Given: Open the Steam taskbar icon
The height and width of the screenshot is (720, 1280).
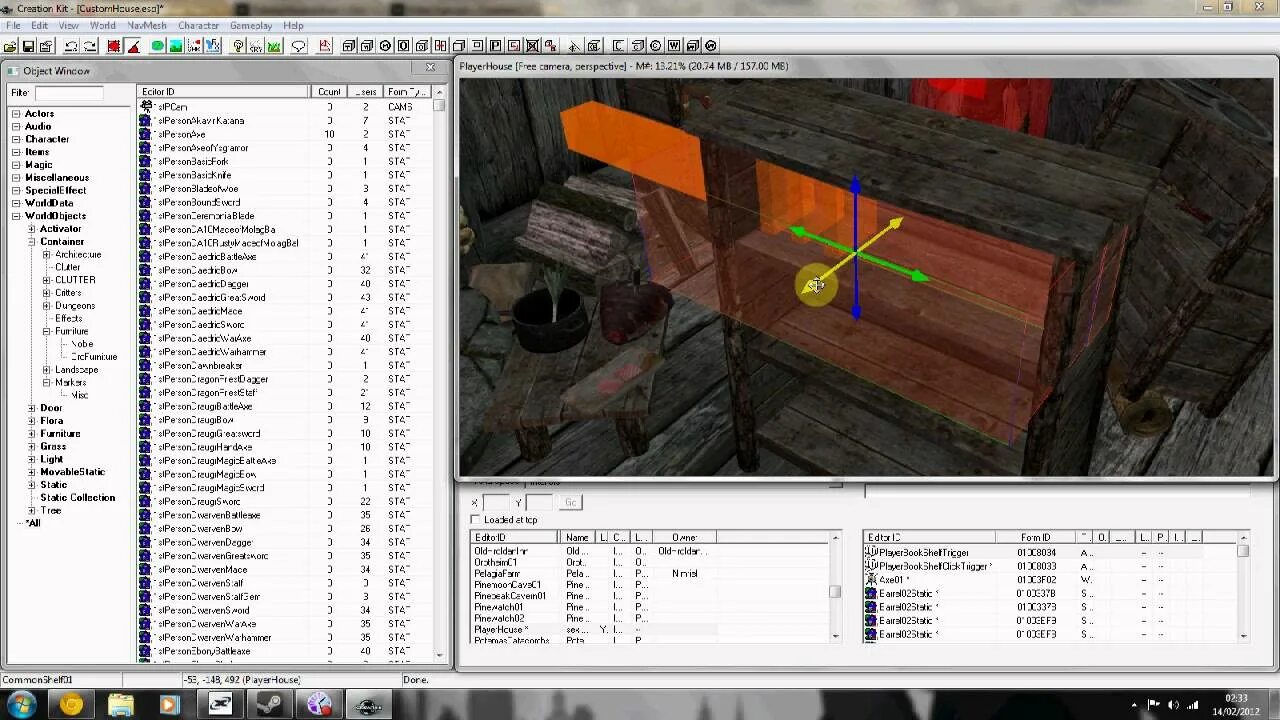Looking at the screenshot, I should tap(269, 704).
